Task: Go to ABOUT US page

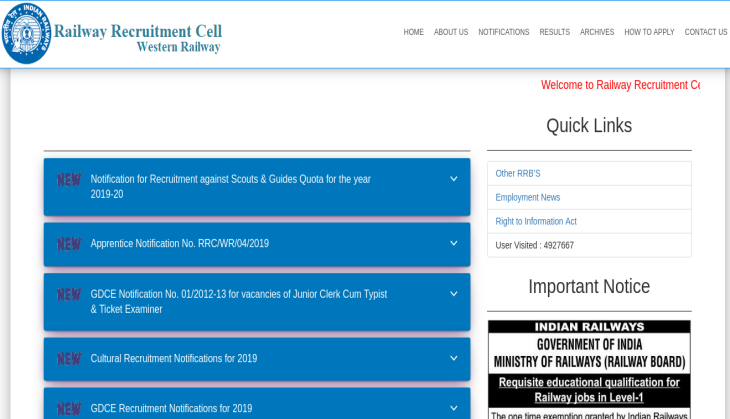Action: [451, 32]
